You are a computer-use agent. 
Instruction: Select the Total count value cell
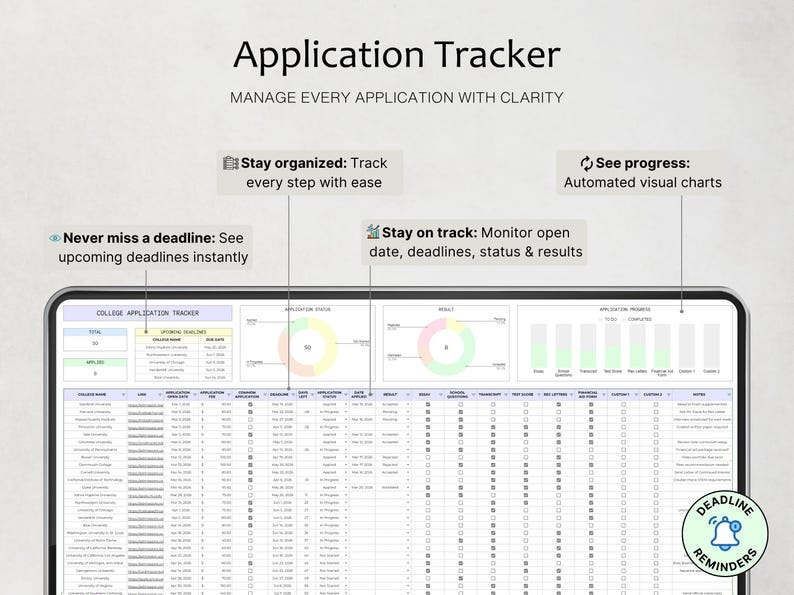click(95, 343)
